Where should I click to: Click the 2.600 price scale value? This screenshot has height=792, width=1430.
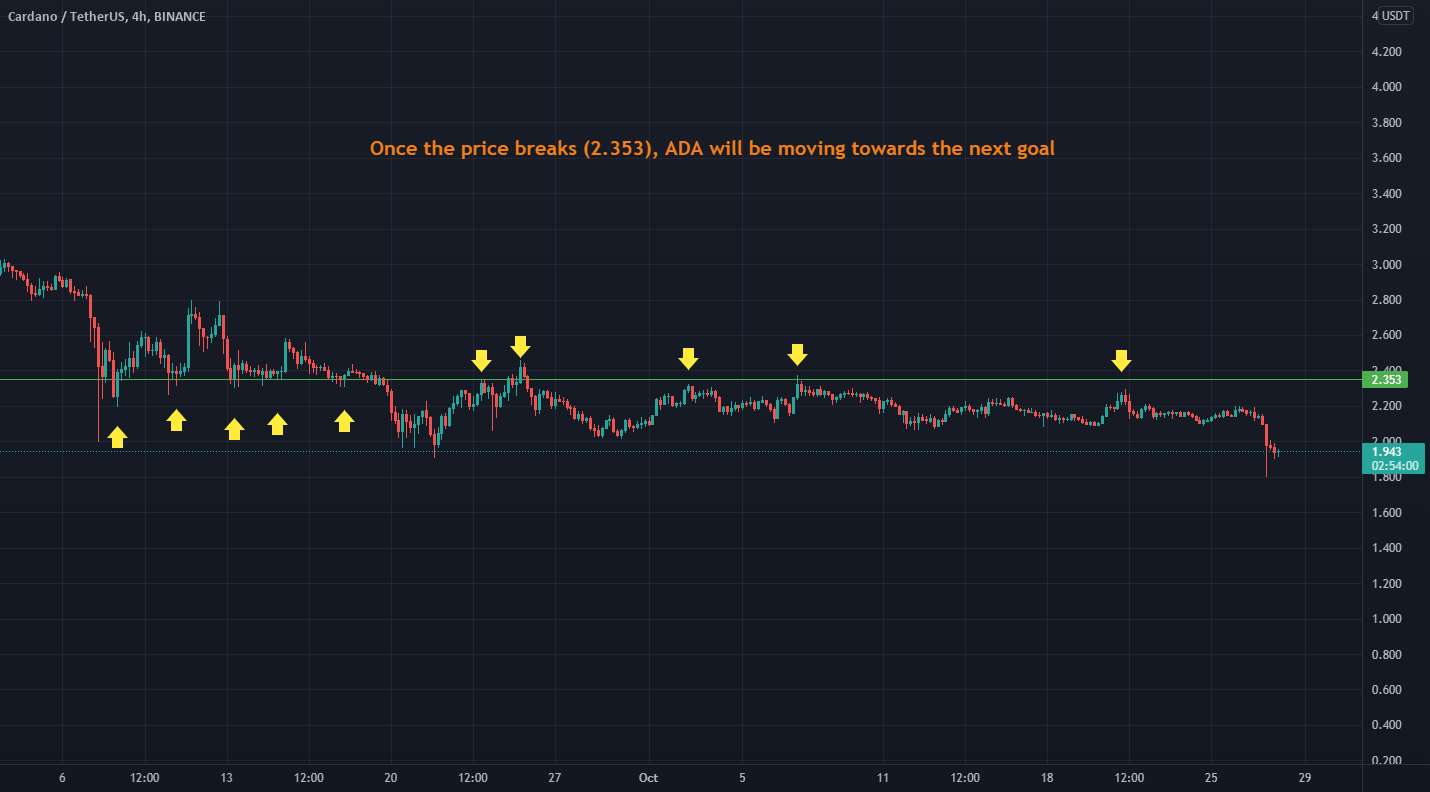1386,335
